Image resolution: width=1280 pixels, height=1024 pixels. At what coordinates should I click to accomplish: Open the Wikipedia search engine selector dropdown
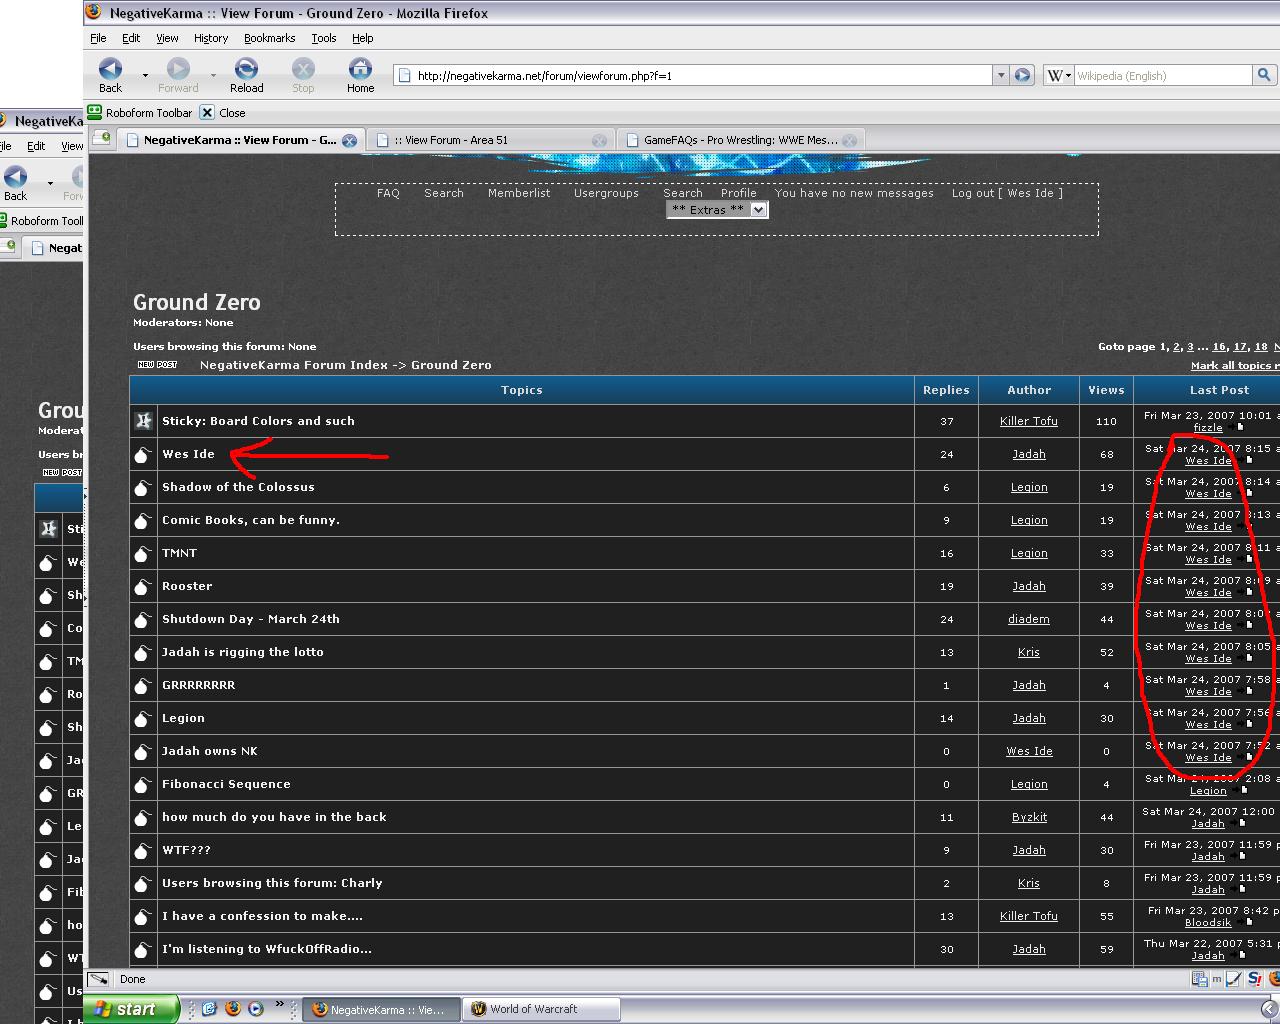(x=1059, y=75)
